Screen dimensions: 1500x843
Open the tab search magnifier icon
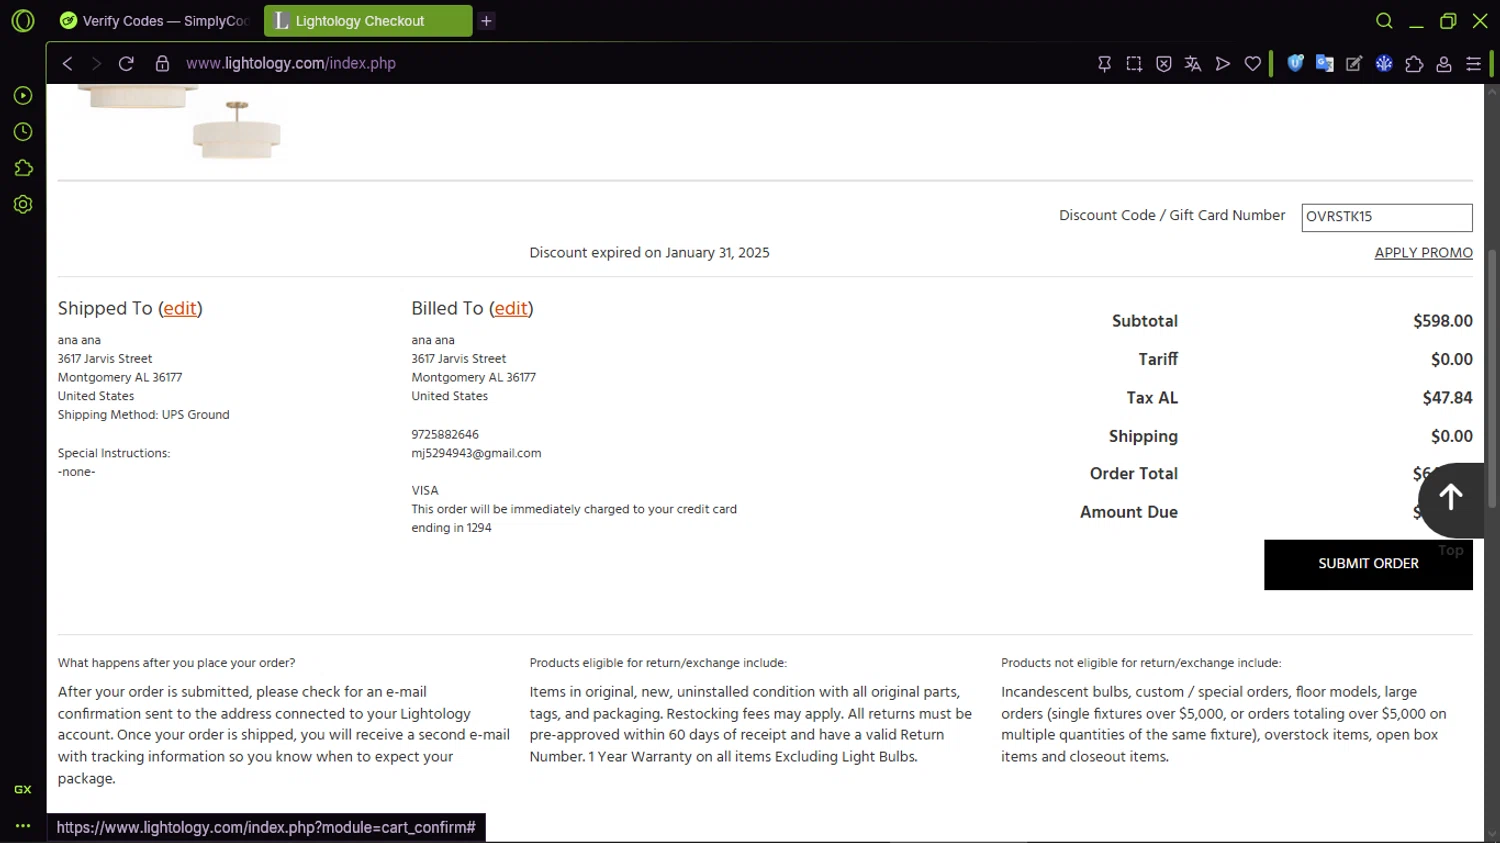tap(1384, 21)
